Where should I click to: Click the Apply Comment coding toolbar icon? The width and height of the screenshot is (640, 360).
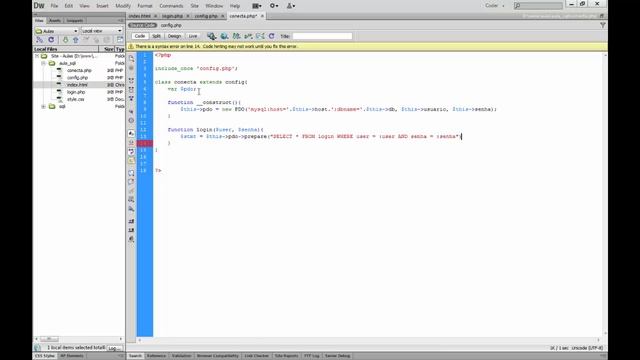pos(131,173)
